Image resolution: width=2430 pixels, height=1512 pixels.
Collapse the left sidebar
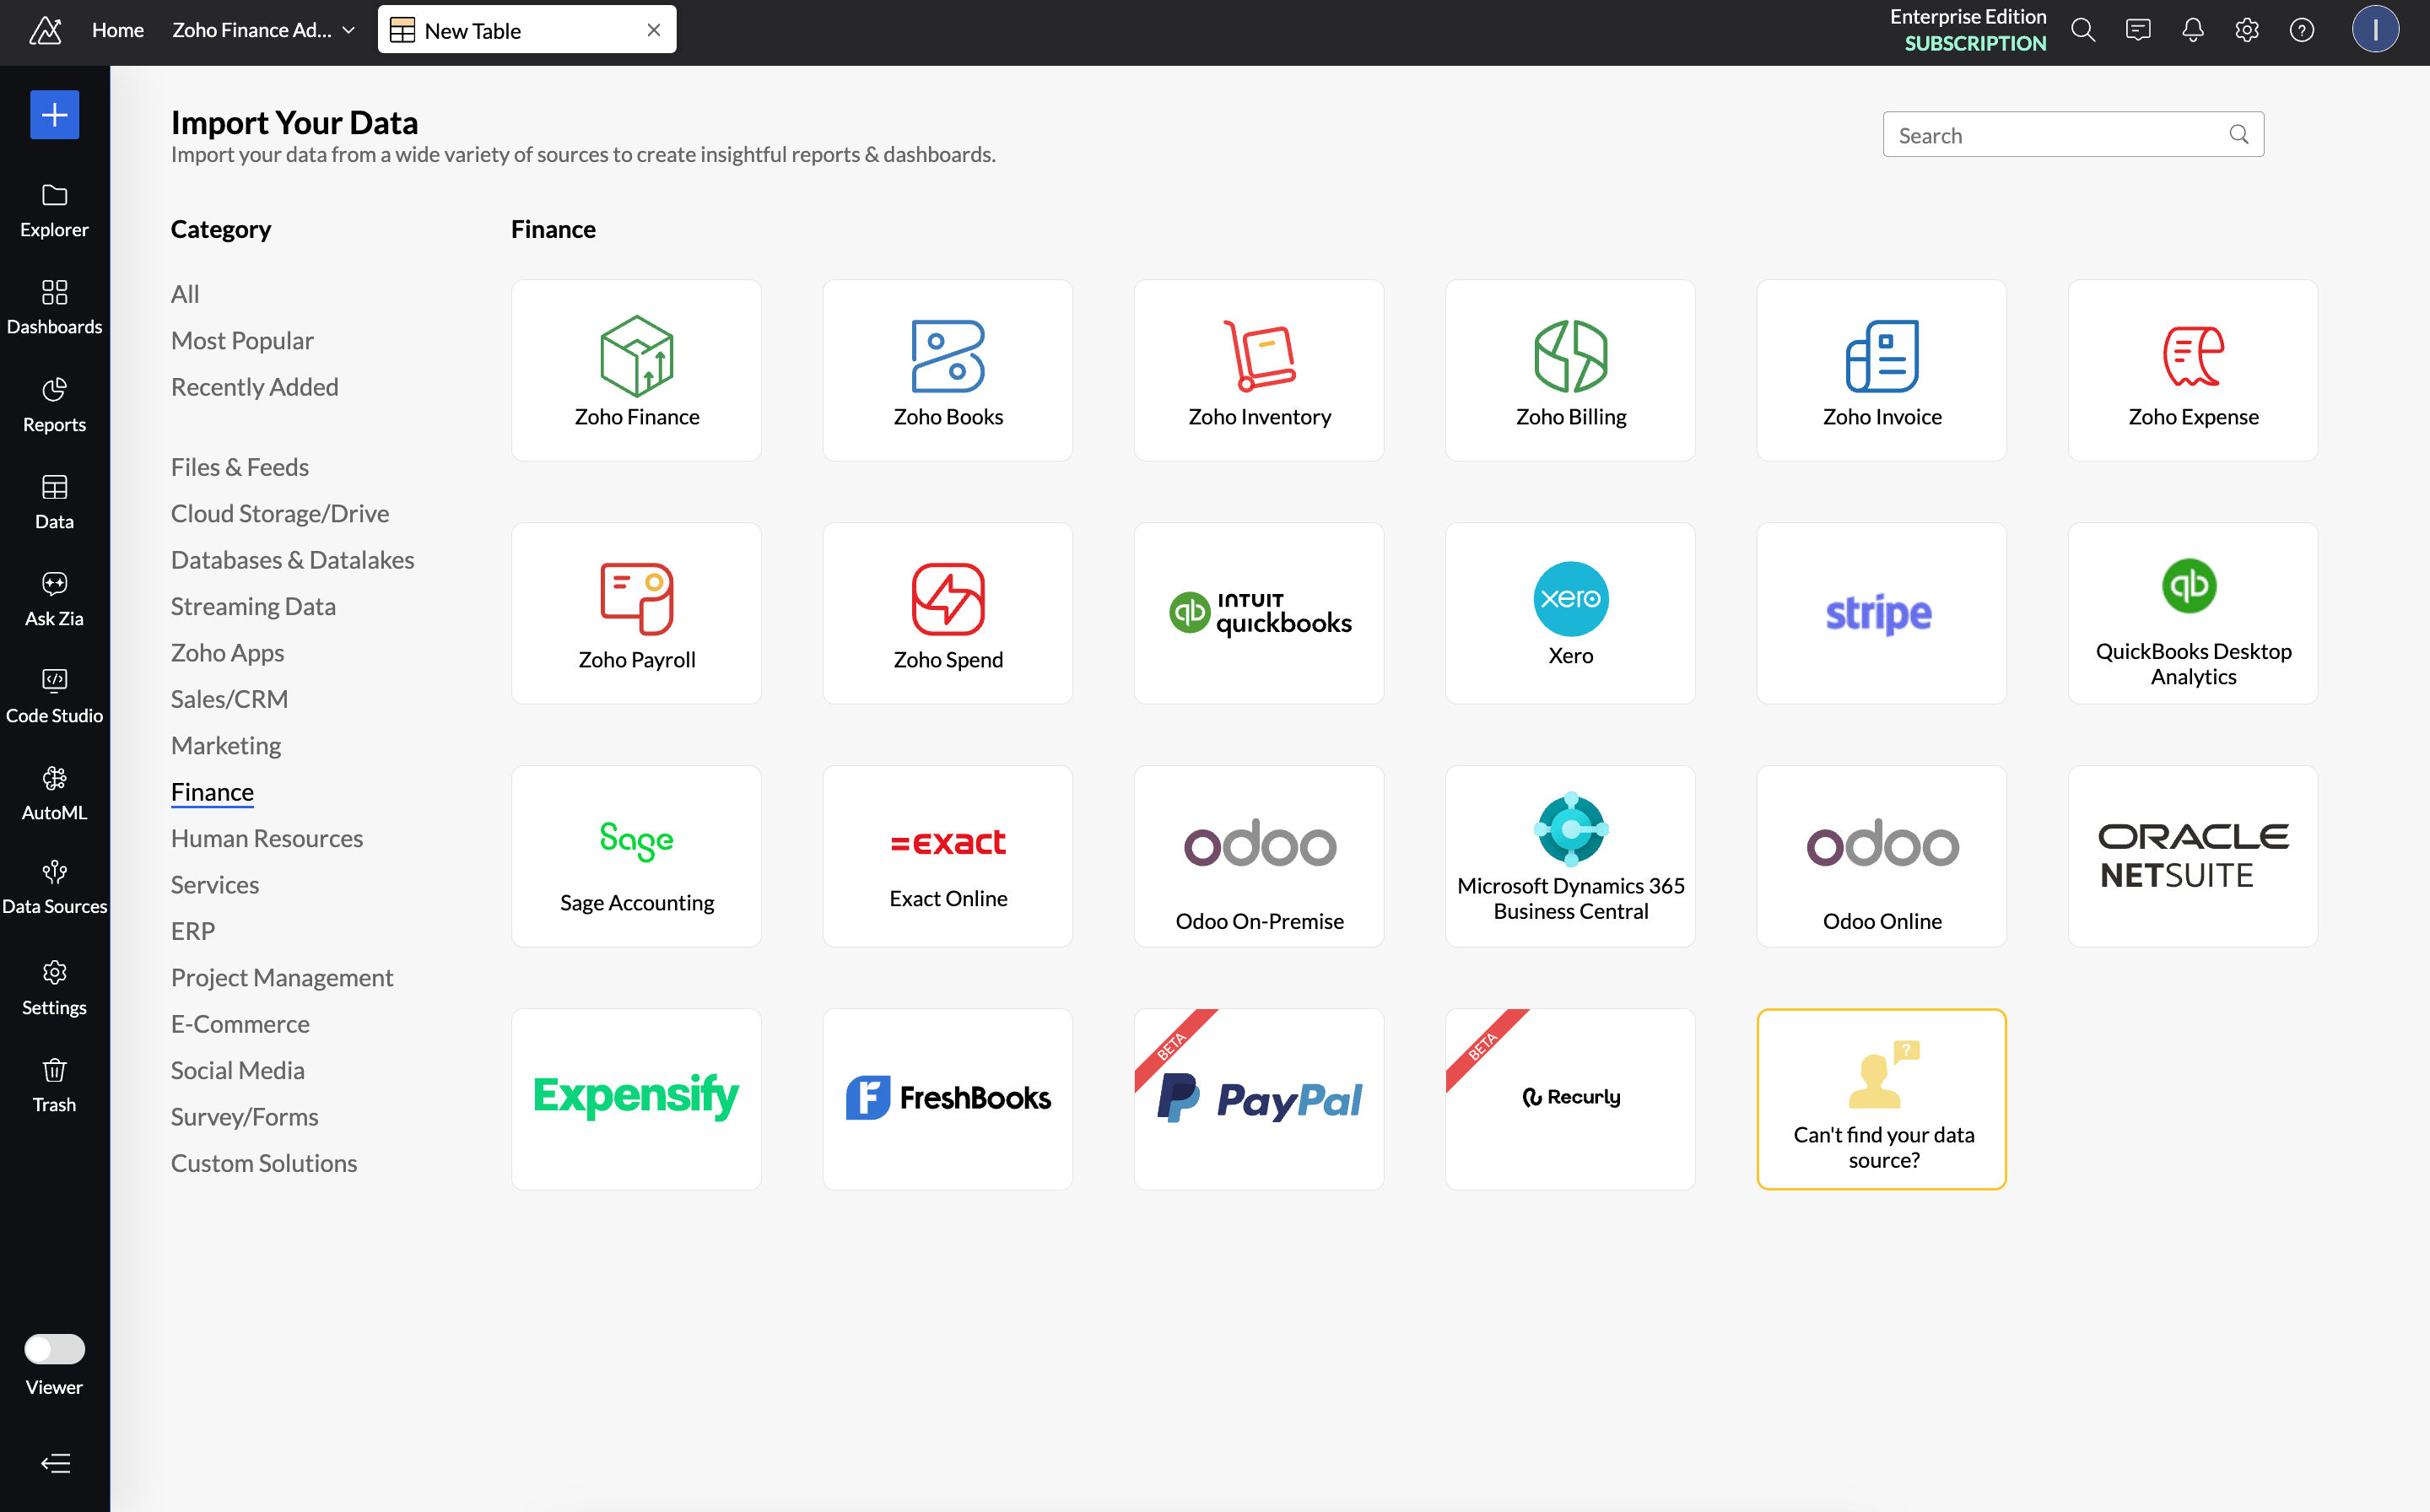56,1464
